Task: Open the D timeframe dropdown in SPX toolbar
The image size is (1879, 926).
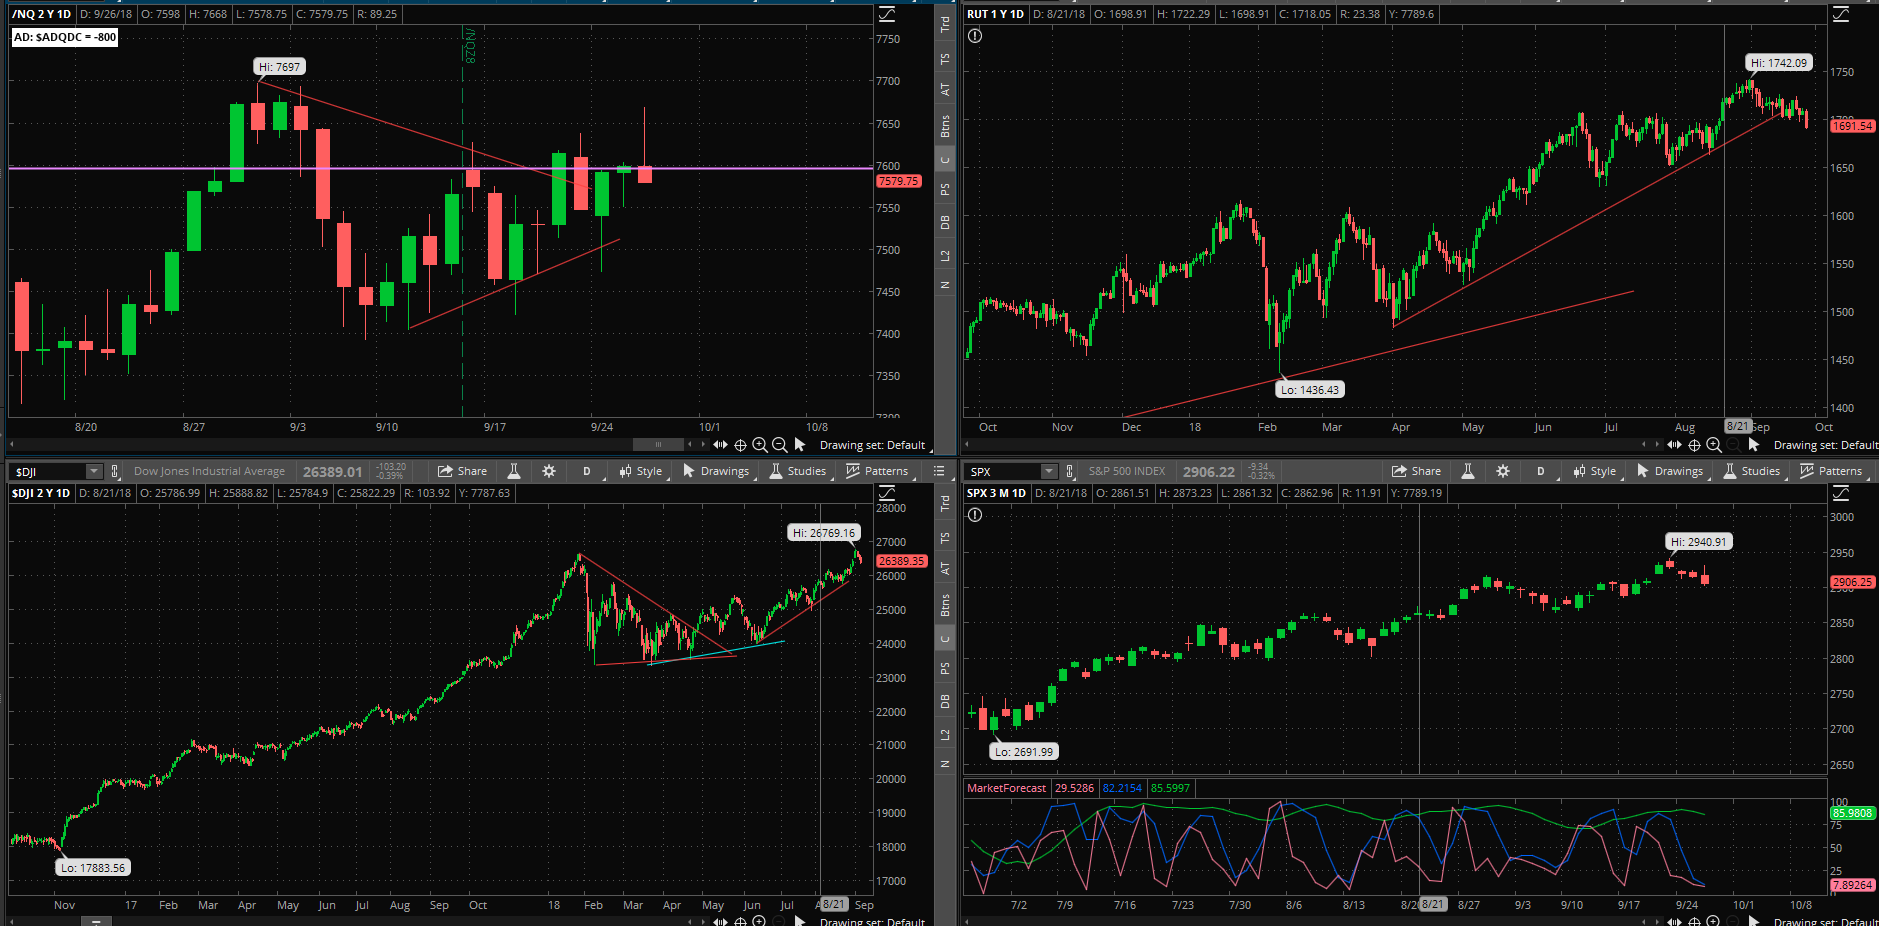Action: click(1543, 471)
